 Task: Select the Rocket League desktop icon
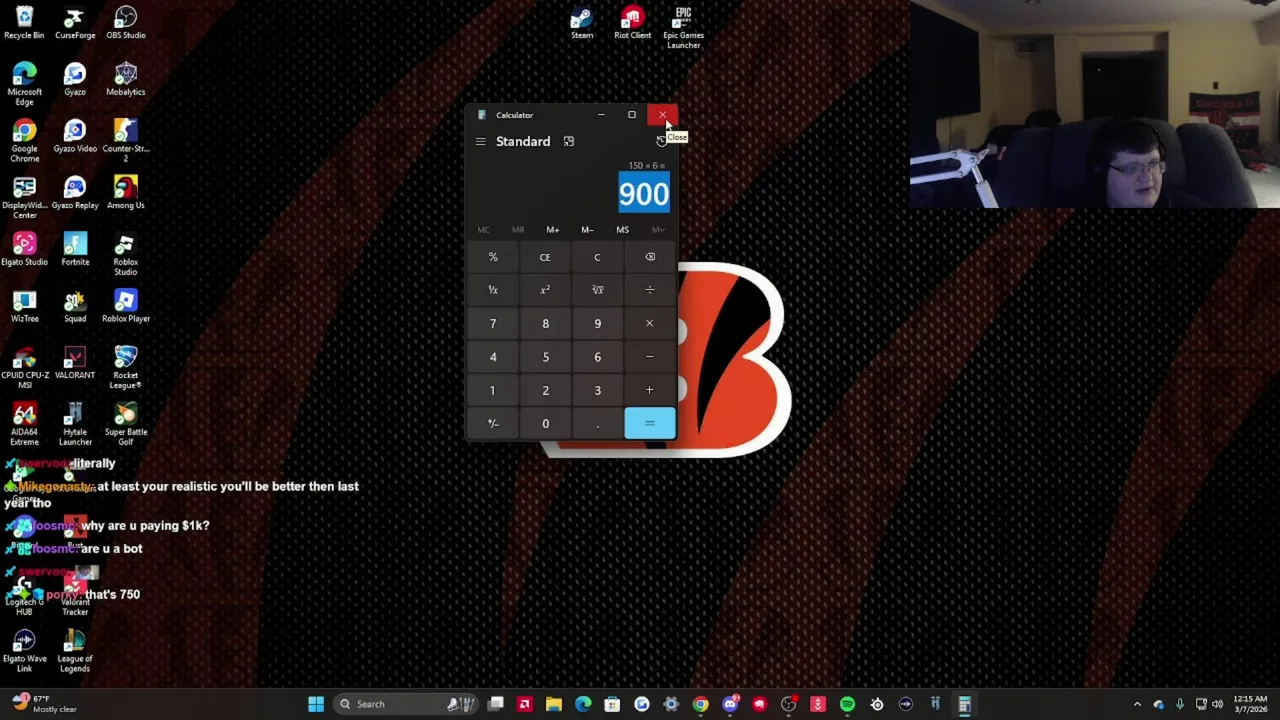pyautogui.click(x=125, y=368)
